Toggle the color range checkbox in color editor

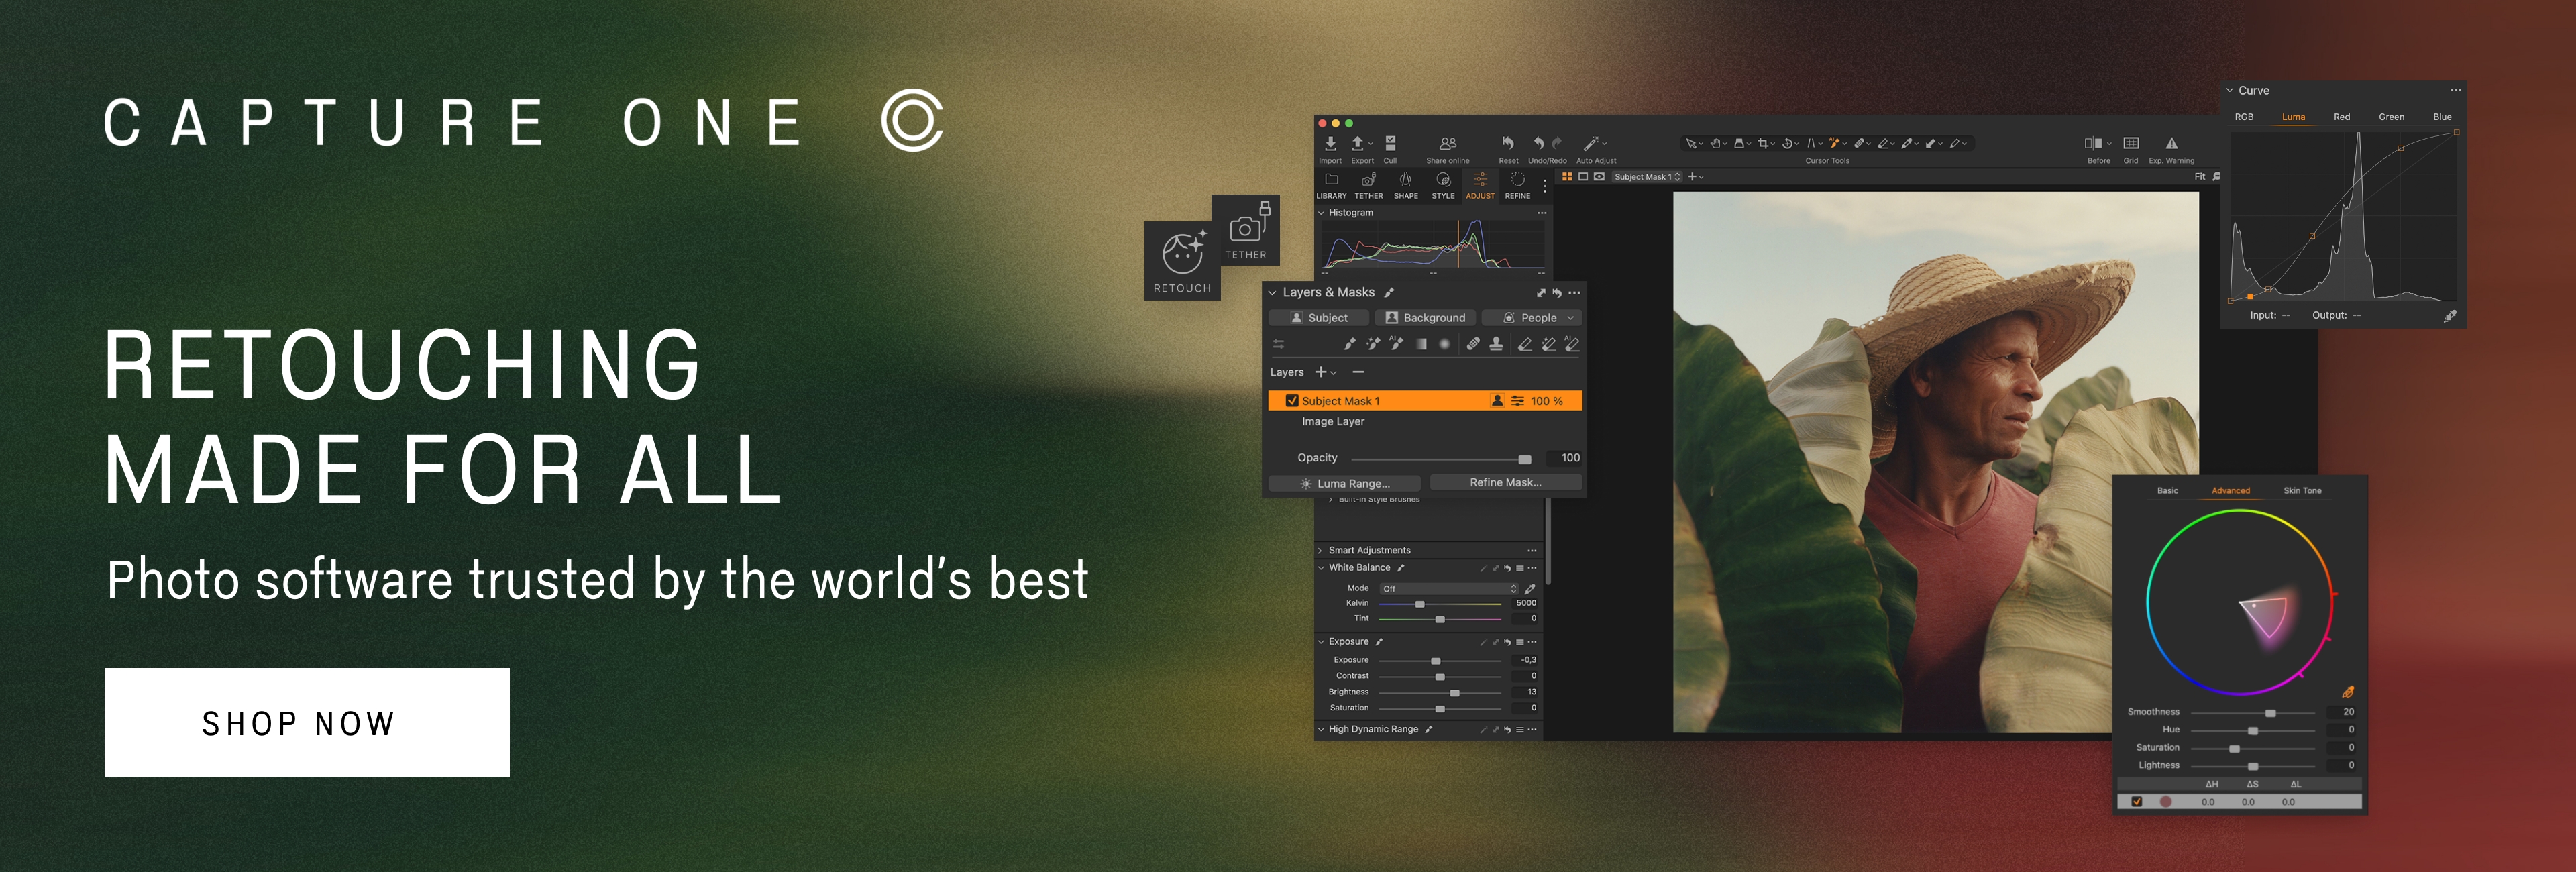coord(2137,802)
